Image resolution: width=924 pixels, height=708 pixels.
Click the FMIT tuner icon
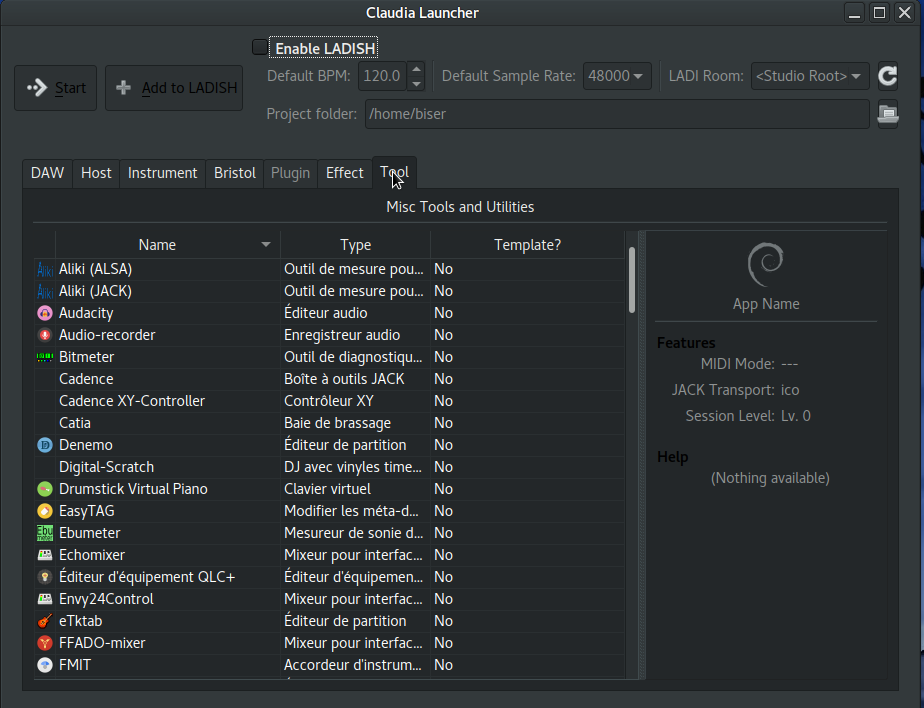click(x=45, y=665)
